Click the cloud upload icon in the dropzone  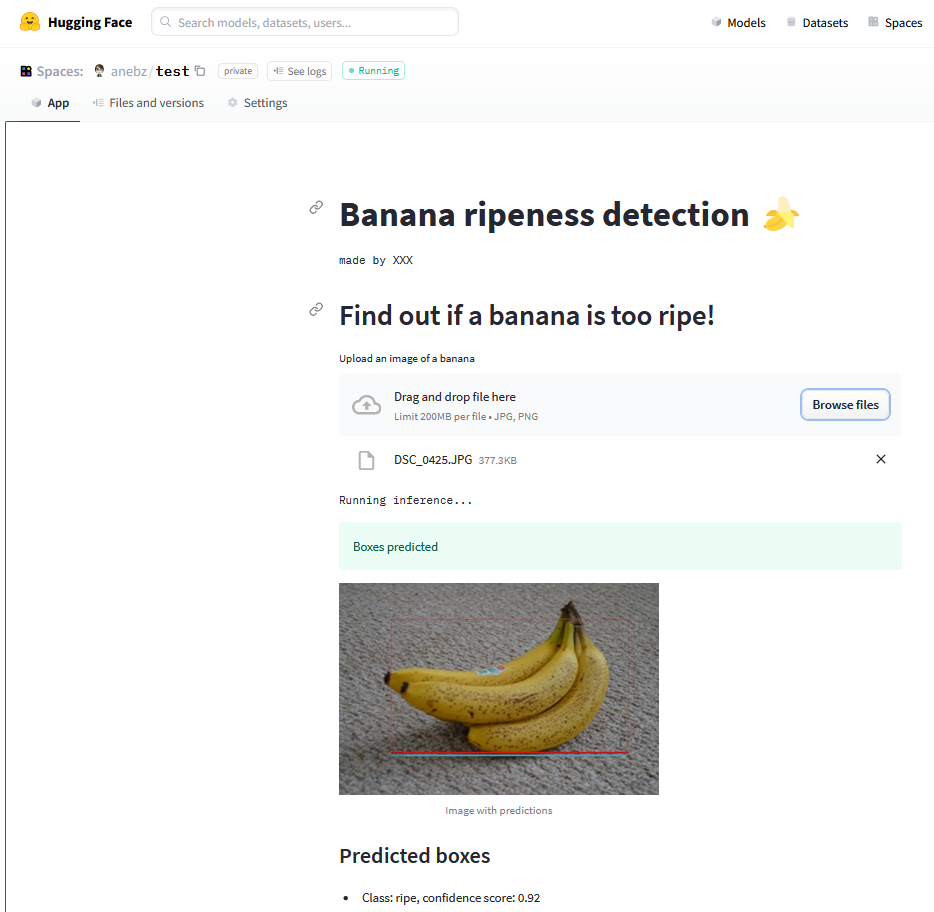pos(366,405)
